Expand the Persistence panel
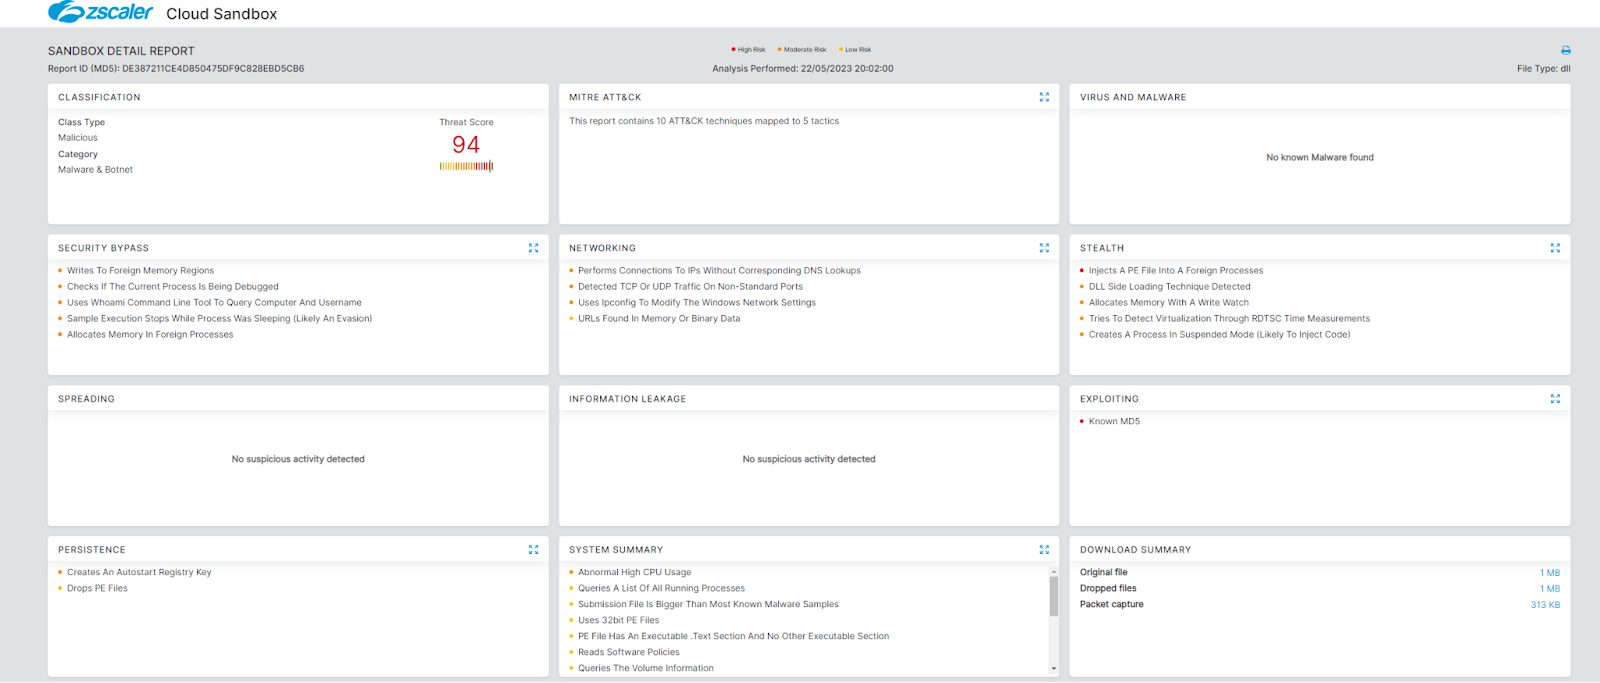The height and width of the screenshot is (683, 1600). (533, 550)
